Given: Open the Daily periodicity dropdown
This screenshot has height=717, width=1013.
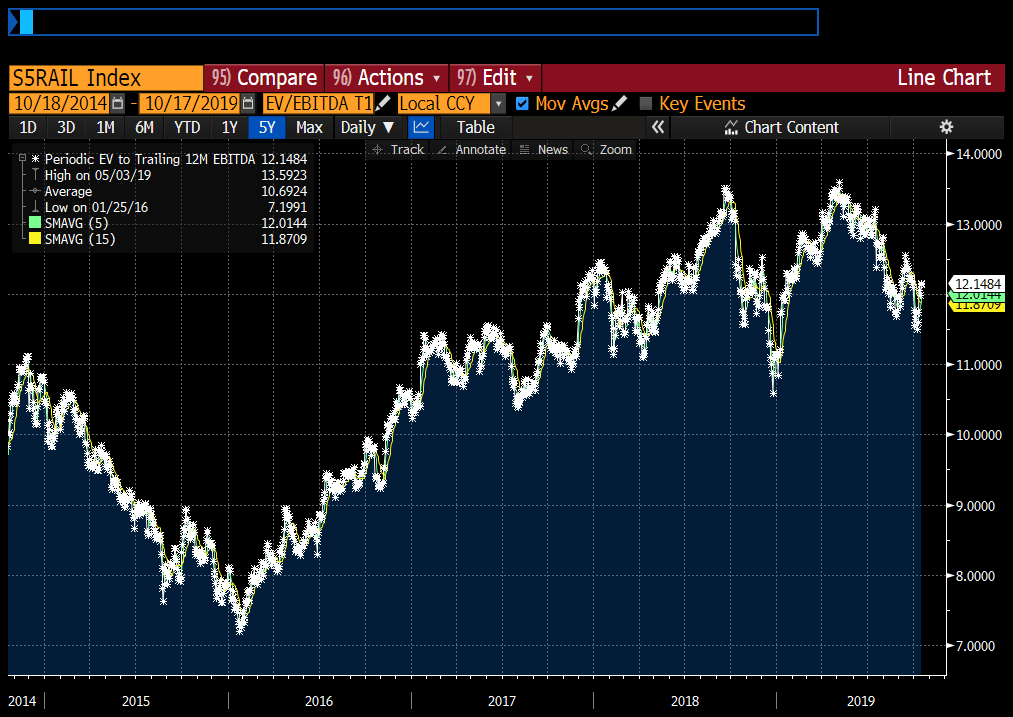Looking at the screenshot, I should (x=366, y=127).
